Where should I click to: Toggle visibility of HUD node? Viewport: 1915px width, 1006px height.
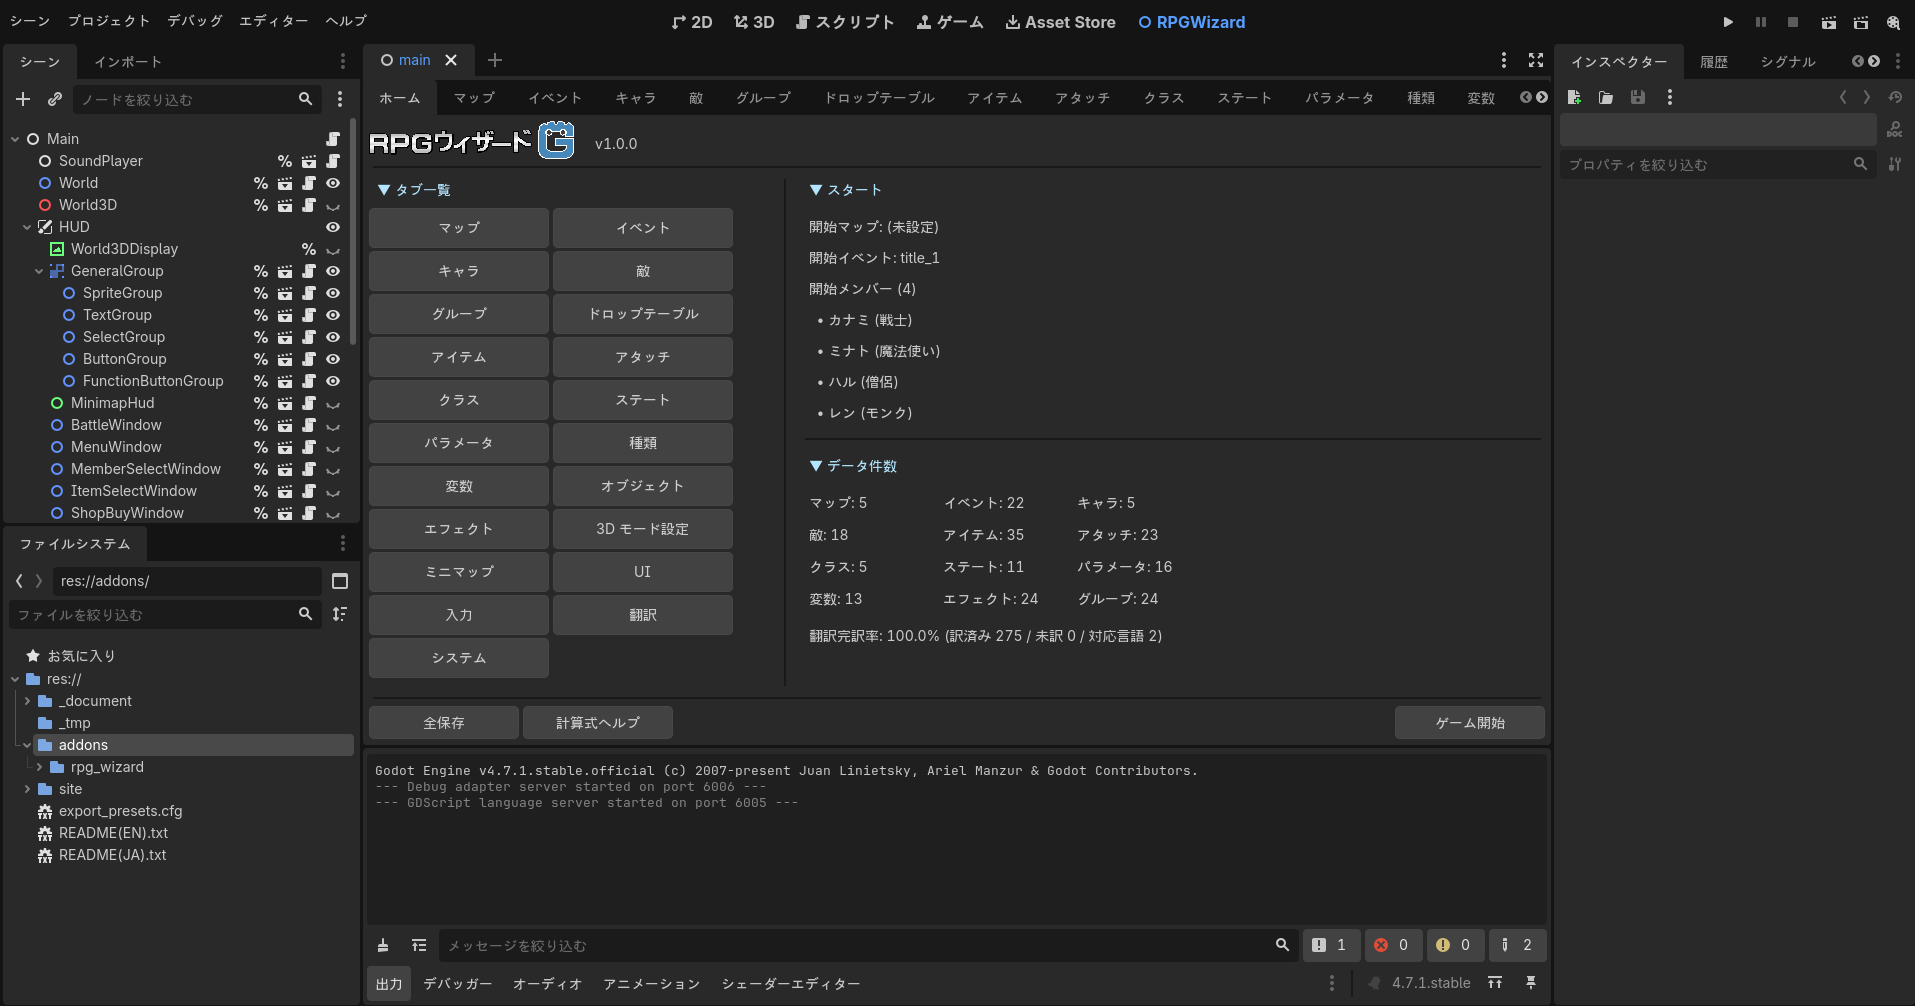coord(333,227)
